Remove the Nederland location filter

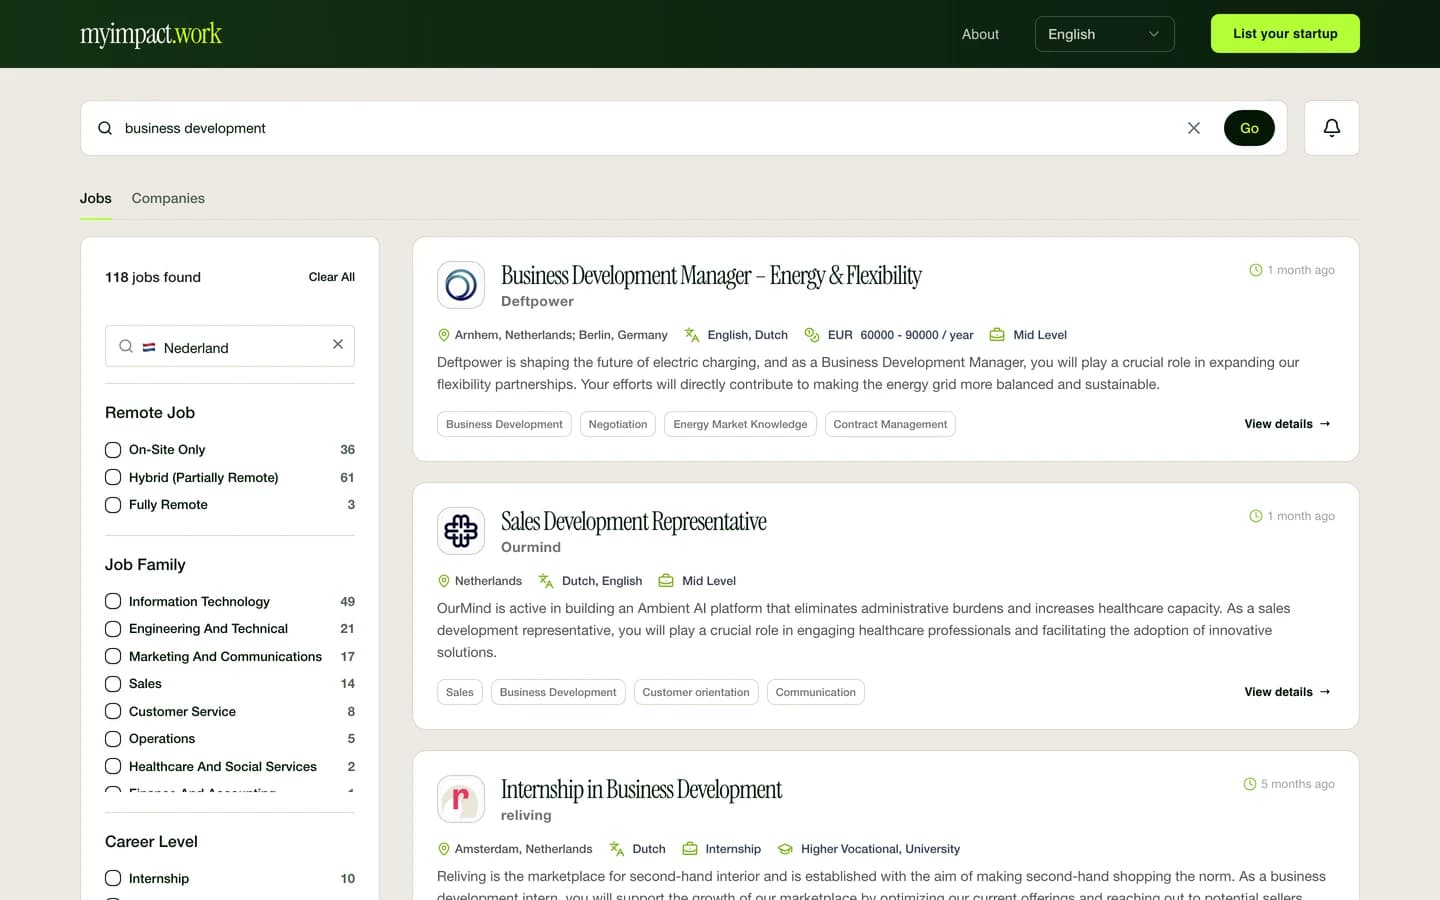338,344
